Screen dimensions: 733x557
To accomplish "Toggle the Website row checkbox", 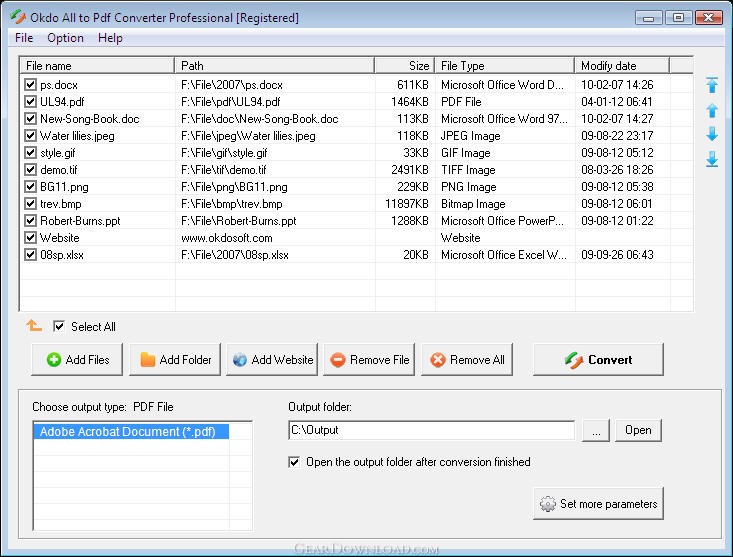I will point(30,237).
